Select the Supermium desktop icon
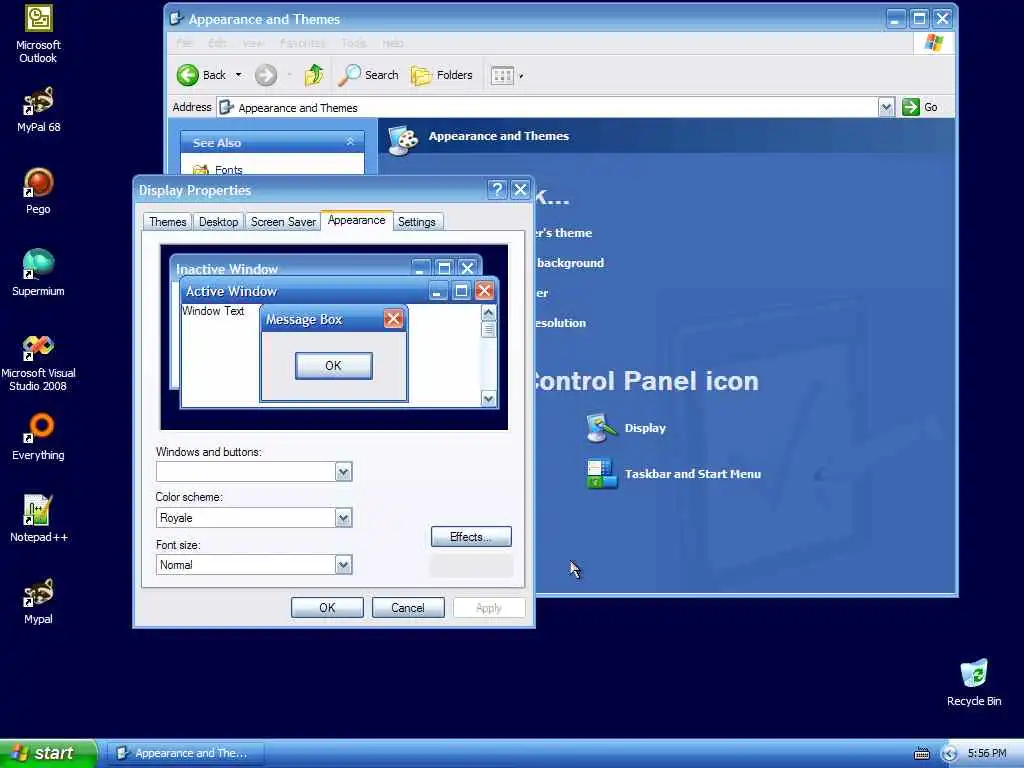Image resolution: width=1024 pixels, height=768 pixels. (38, 273)
